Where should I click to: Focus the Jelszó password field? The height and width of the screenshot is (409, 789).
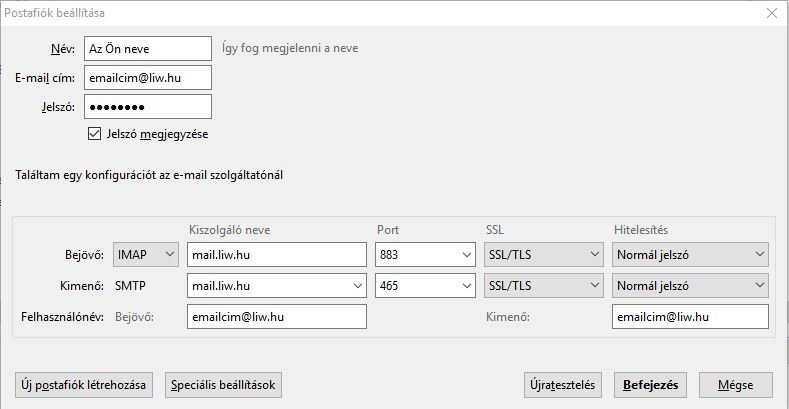coord(148,106)
